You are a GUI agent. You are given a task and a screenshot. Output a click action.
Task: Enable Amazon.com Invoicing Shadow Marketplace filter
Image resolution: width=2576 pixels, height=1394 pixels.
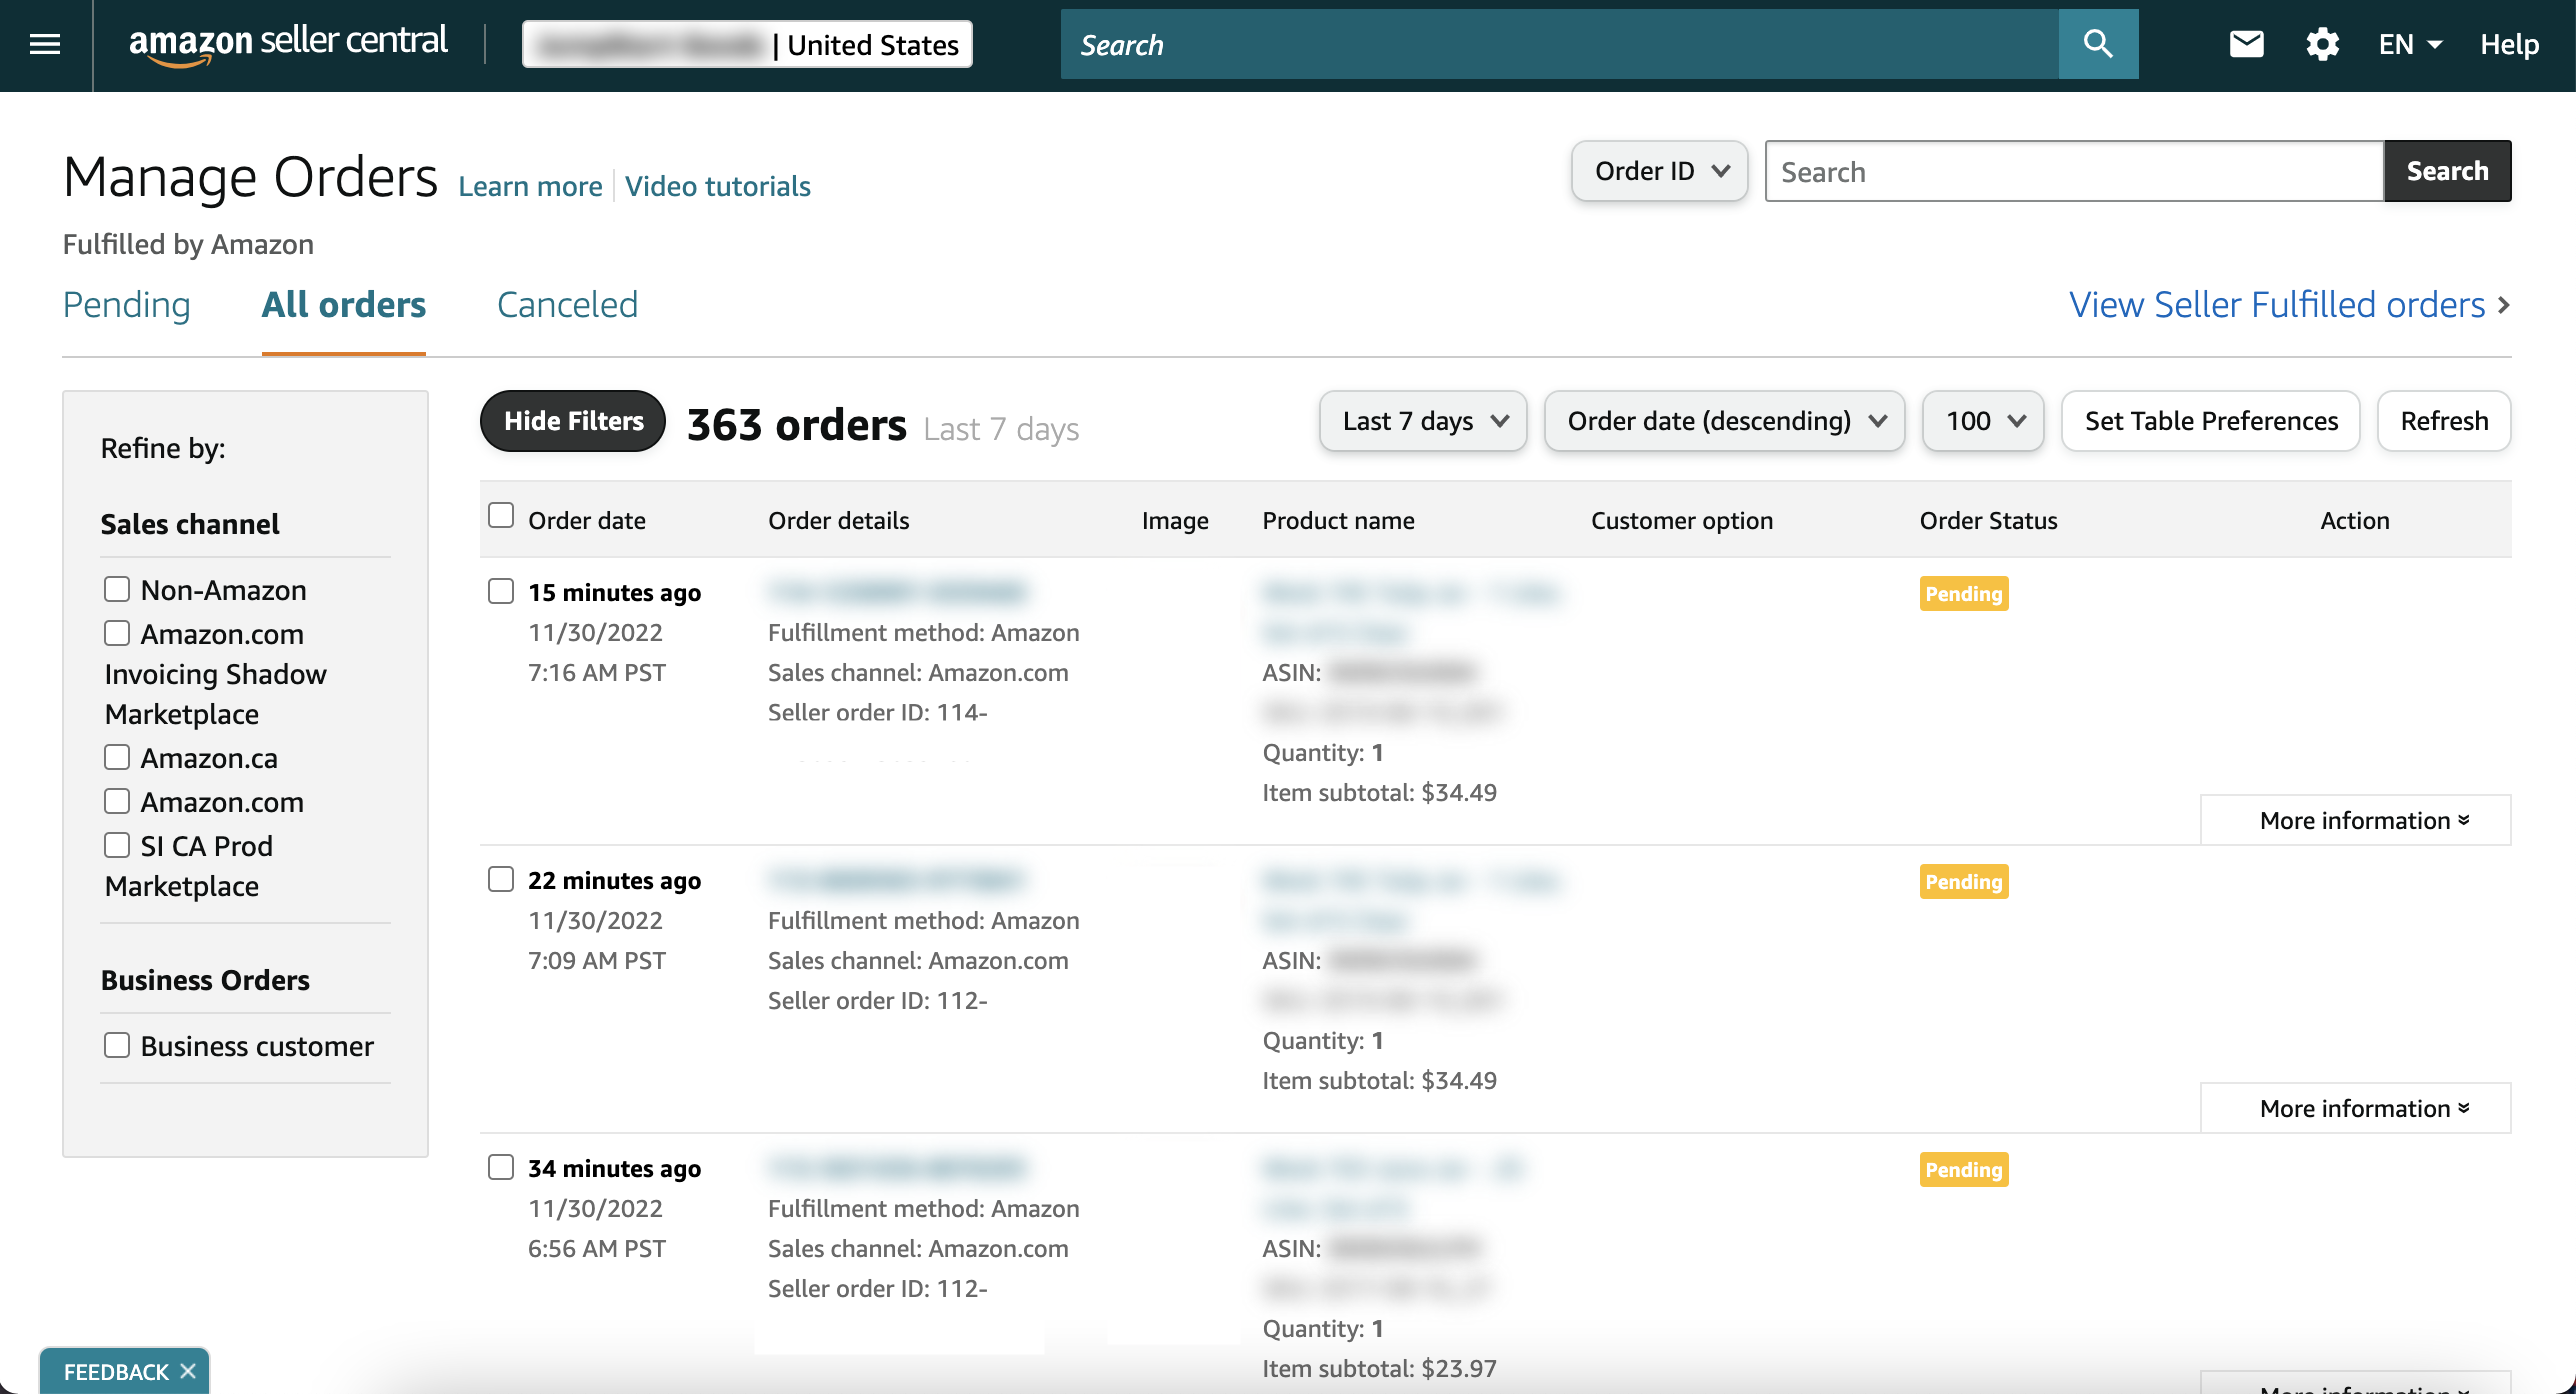[117, 633]
